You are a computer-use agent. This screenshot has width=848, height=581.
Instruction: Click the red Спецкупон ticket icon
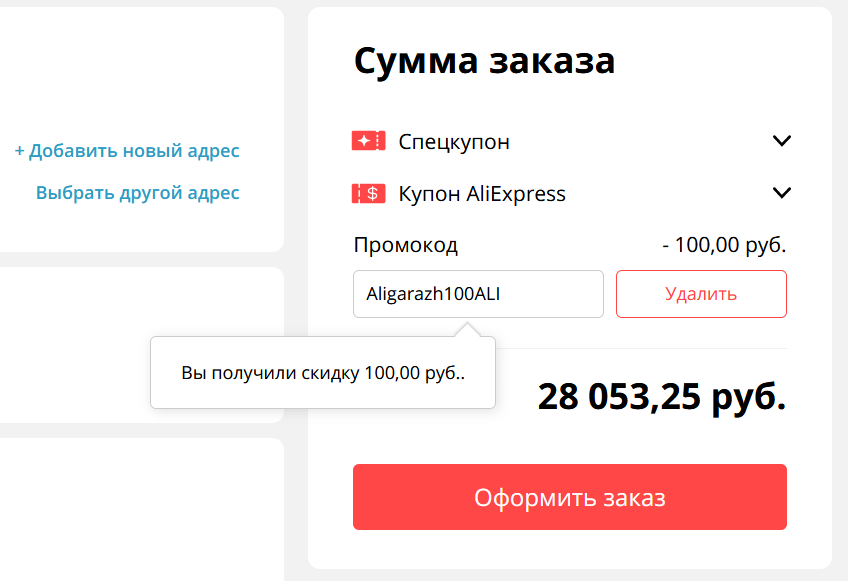pos(368,142)
